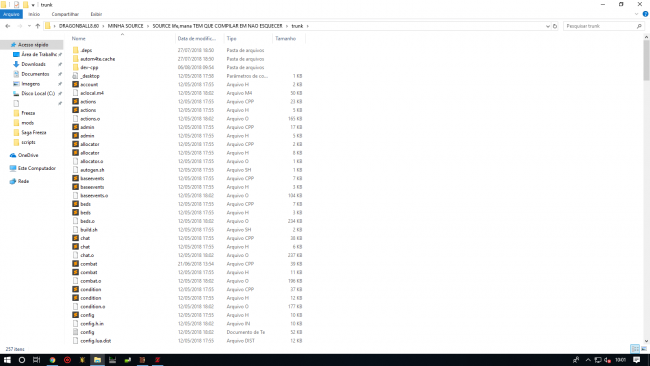The image size is (650, 366).
Task: Expand the address bar history dropdown
Action: pos(548,26)
